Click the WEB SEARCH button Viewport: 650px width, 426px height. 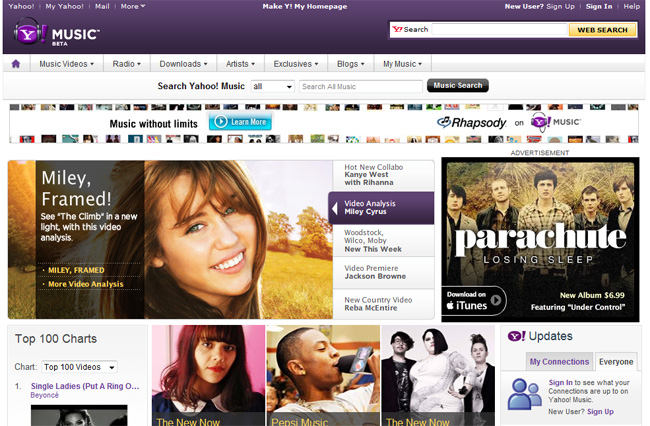click(x=602, y=30)
